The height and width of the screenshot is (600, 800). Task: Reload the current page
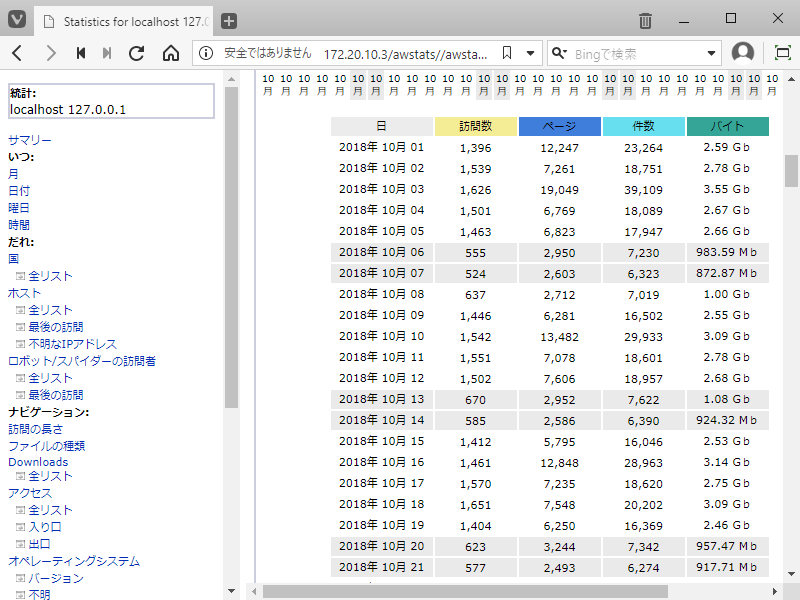tap(137, 53)
